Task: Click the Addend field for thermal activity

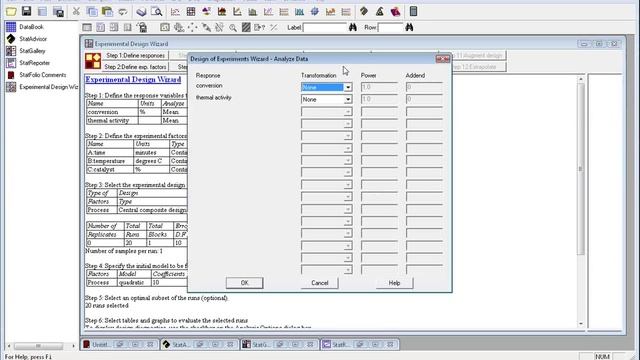Action: [x=424, y=99]
